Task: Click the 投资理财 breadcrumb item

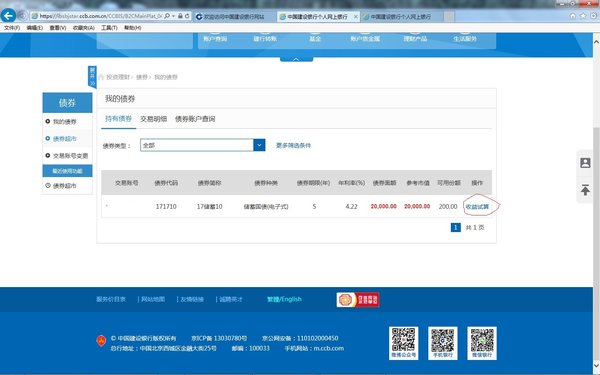Action: (x=118, y=77)
